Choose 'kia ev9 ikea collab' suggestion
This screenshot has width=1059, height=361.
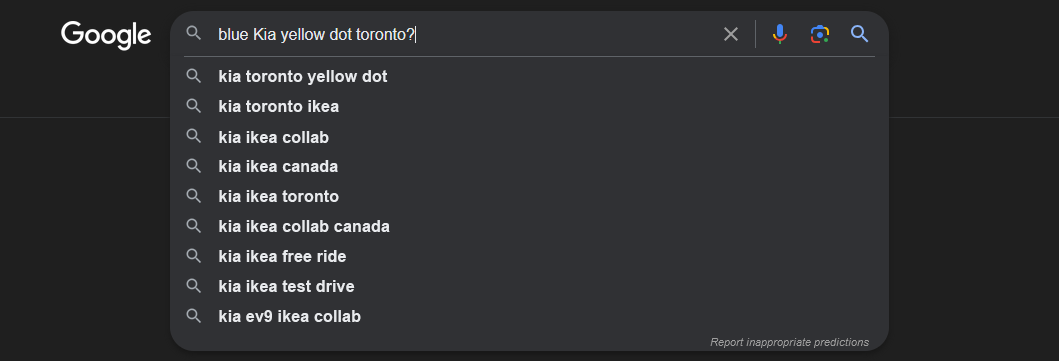coord(530,316)
